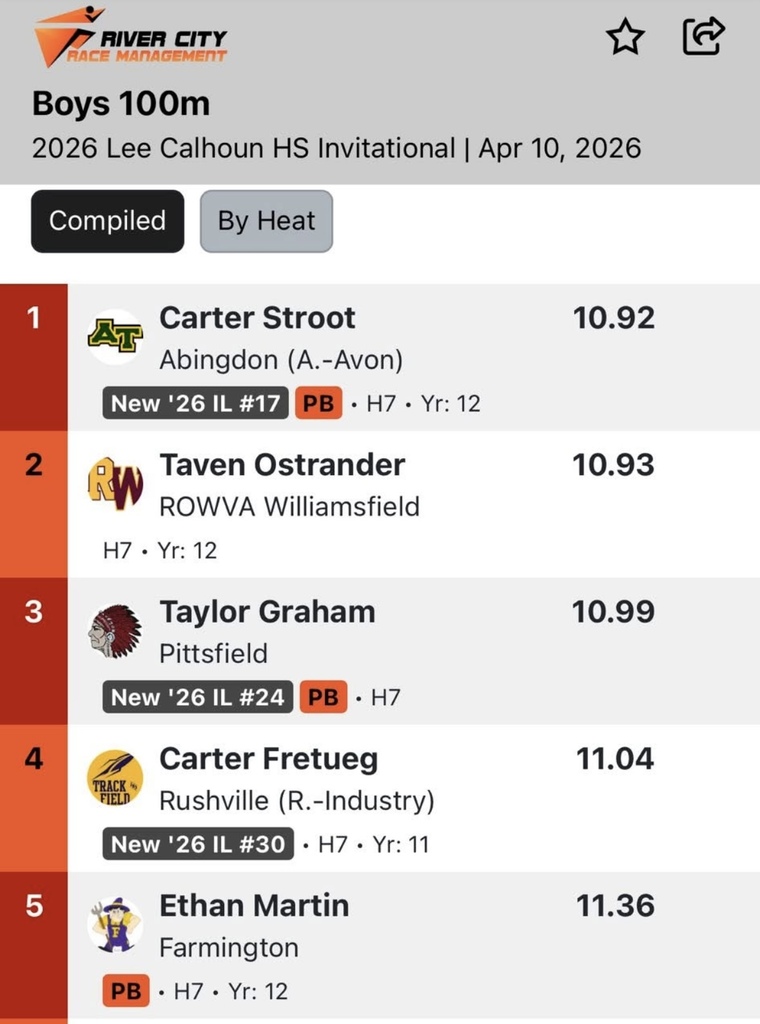760x1024 pixels.
Task: Tap Pittsfield team mascot logo
Action: 115,631
